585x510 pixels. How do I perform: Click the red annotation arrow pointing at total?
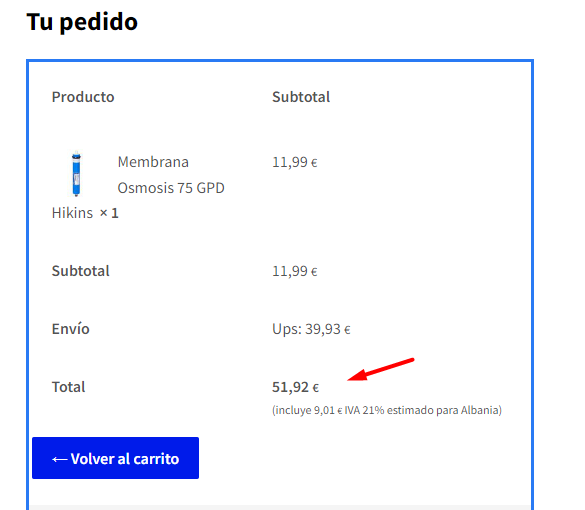(381, 370)
